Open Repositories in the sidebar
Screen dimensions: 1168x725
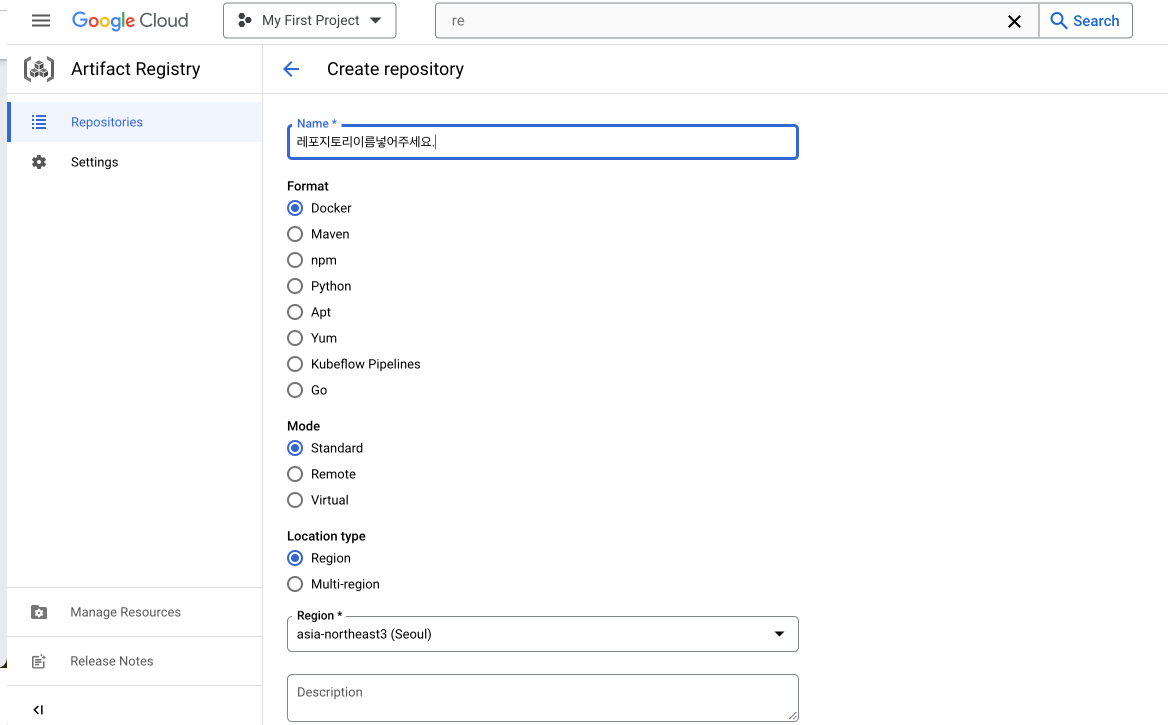point(107,122)
